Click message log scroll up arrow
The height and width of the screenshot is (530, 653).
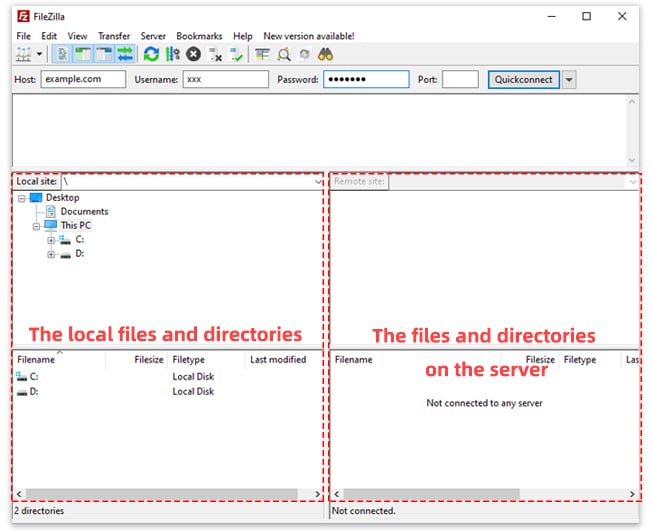(x=632, y=102)
